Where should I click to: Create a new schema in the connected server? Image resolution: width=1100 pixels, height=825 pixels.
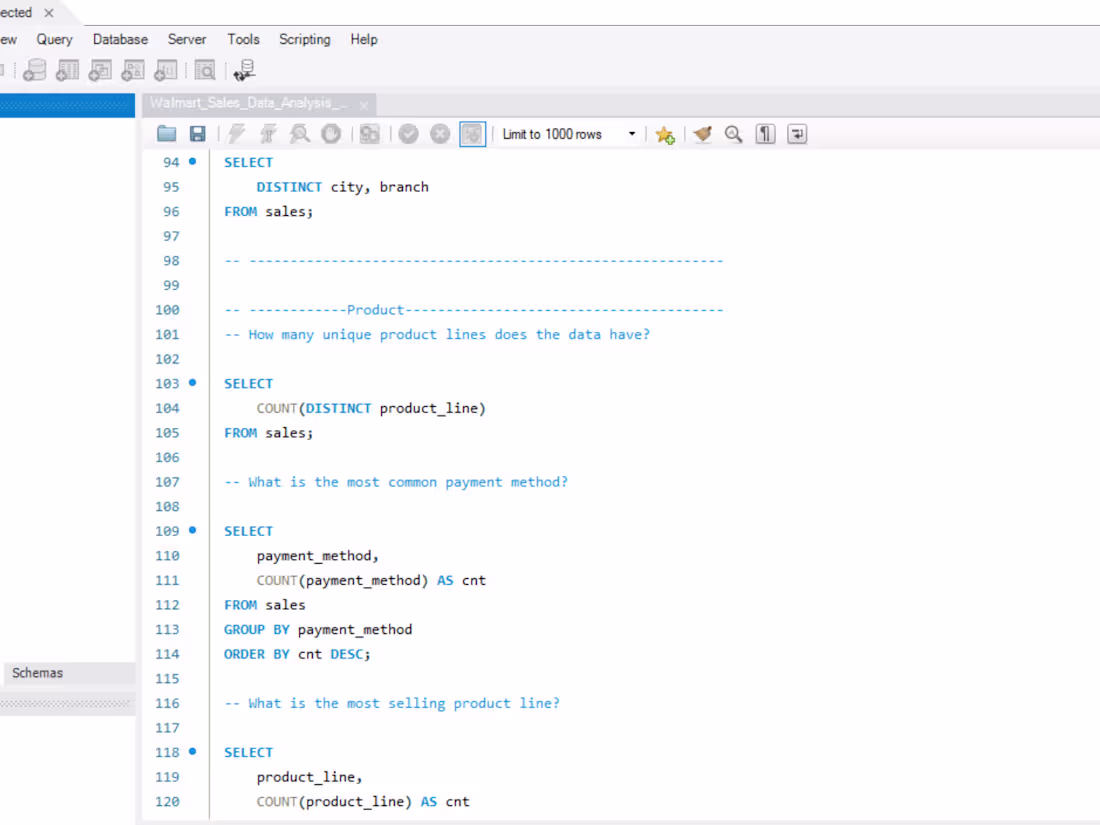pyautogui.click(x=34, y=70)
